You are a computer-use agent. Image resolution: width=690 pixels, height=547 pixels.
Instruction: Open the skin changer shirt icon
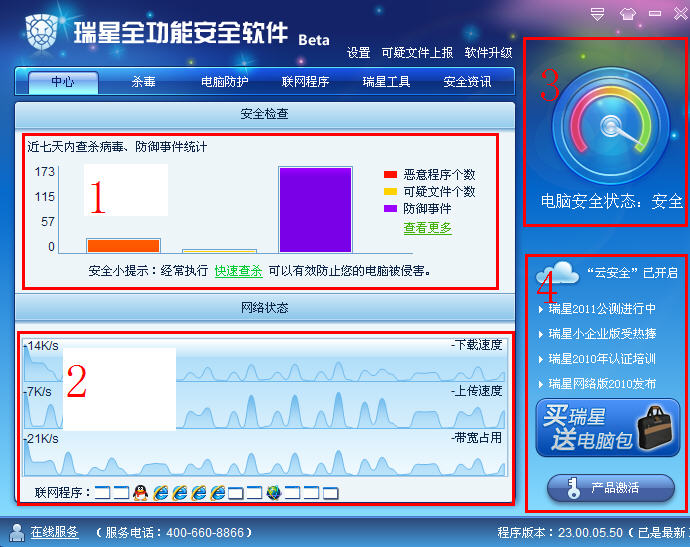(x=628, y=14)
